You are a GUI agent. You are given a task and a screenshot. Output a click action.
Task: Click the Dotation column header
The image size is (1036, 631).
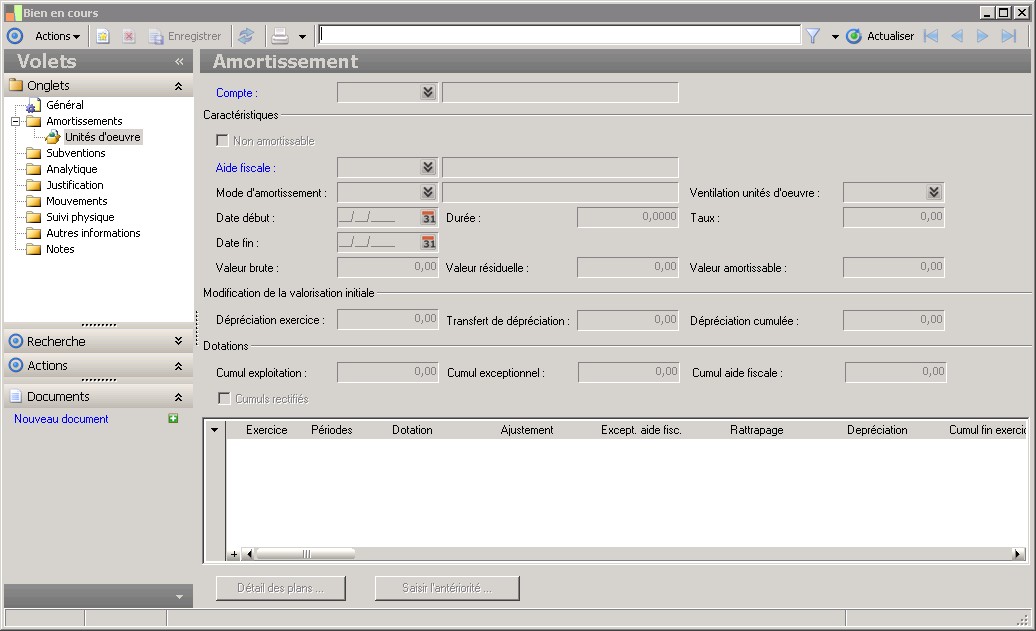pyautogui.click(x=412, y=430)
